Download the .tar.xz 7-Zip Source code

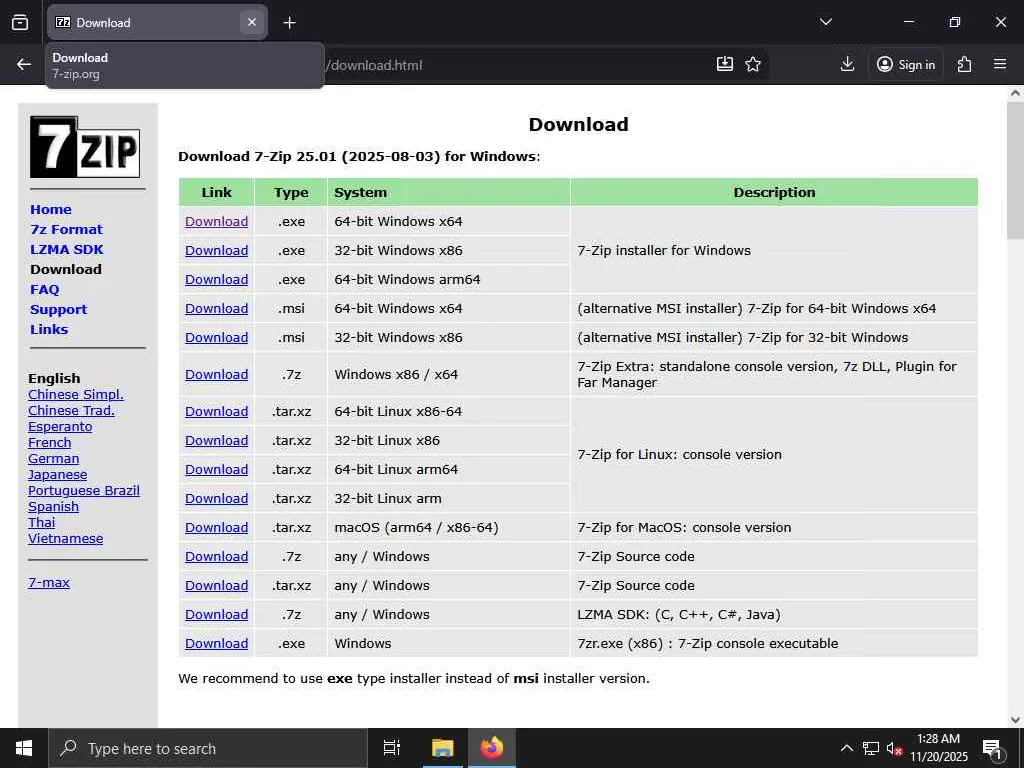(x=216, y=586)
